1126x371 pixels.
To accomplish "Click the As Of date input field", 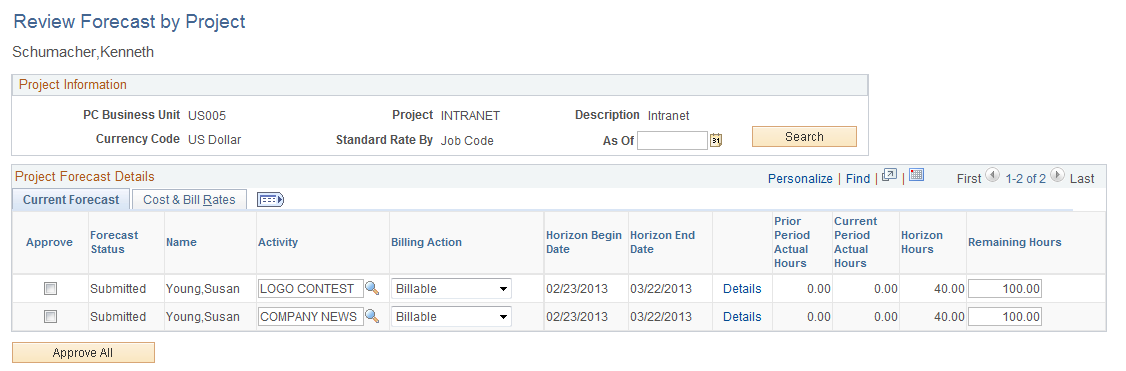I will pyautogui.click(x=673, y=141).
